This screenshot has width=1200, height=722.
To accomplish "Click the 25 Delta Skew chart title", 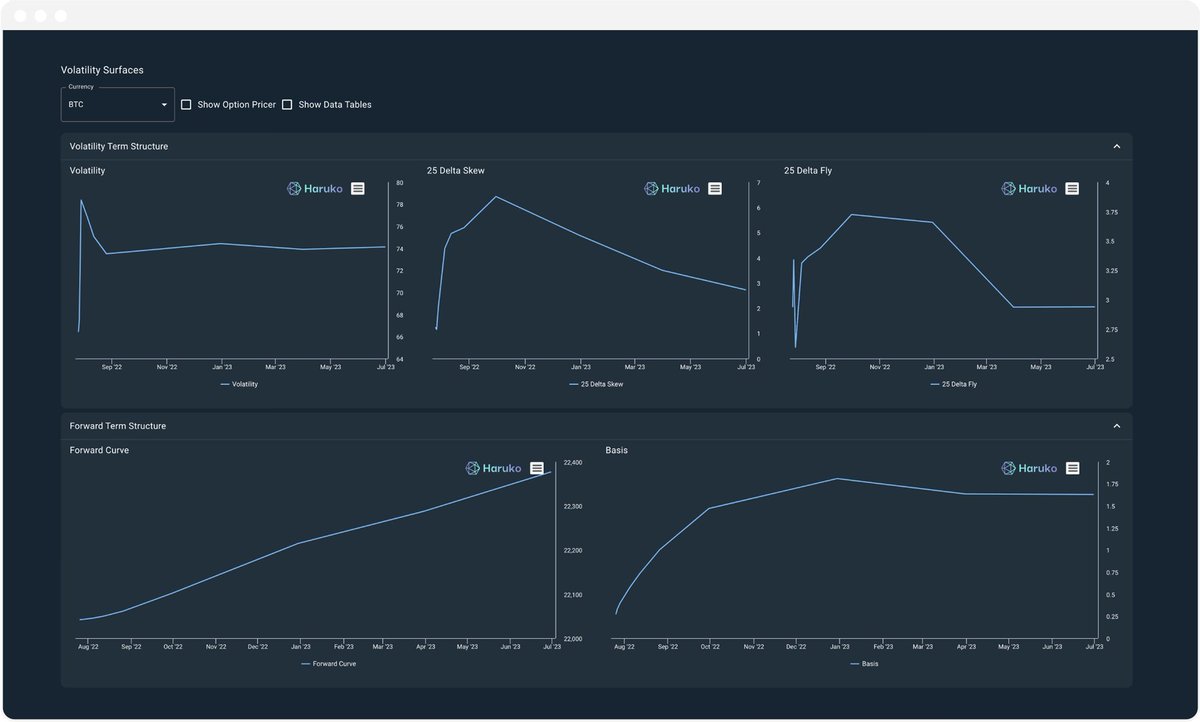I will point(456,171).
